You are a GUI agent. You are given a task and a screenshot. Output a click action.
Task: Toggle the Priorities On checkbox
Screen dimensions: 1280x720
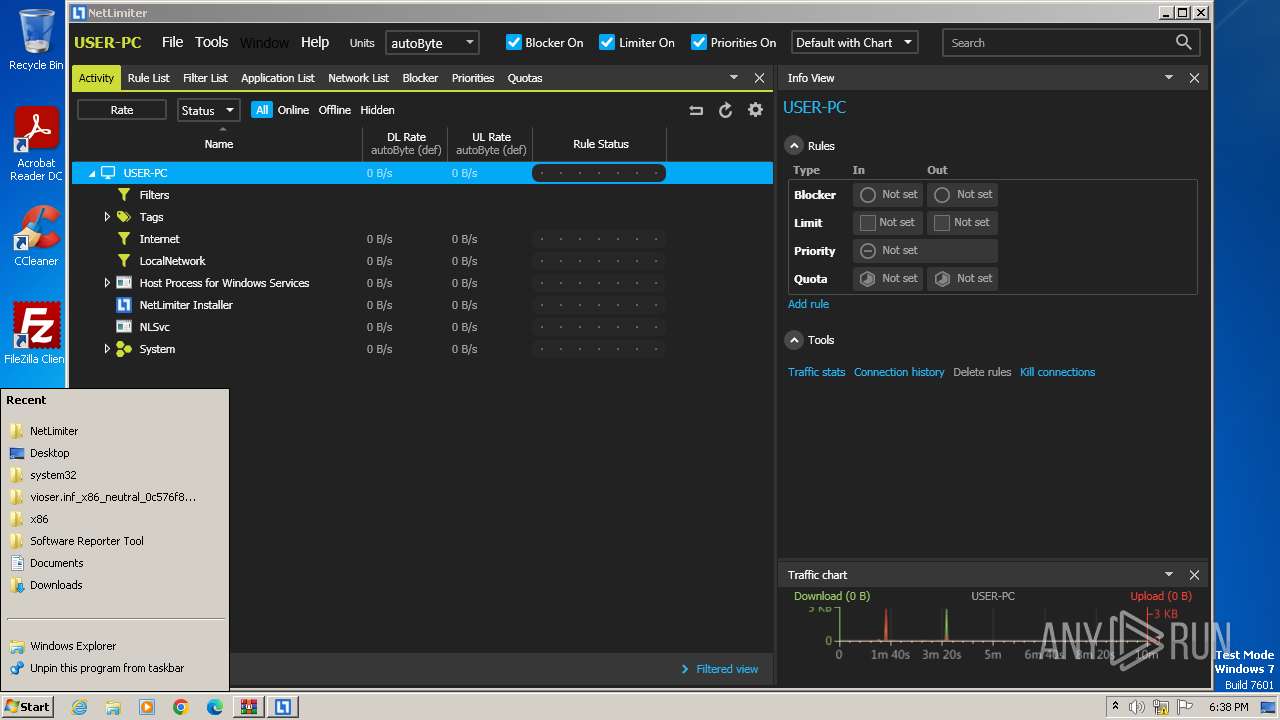click(699, 42)
